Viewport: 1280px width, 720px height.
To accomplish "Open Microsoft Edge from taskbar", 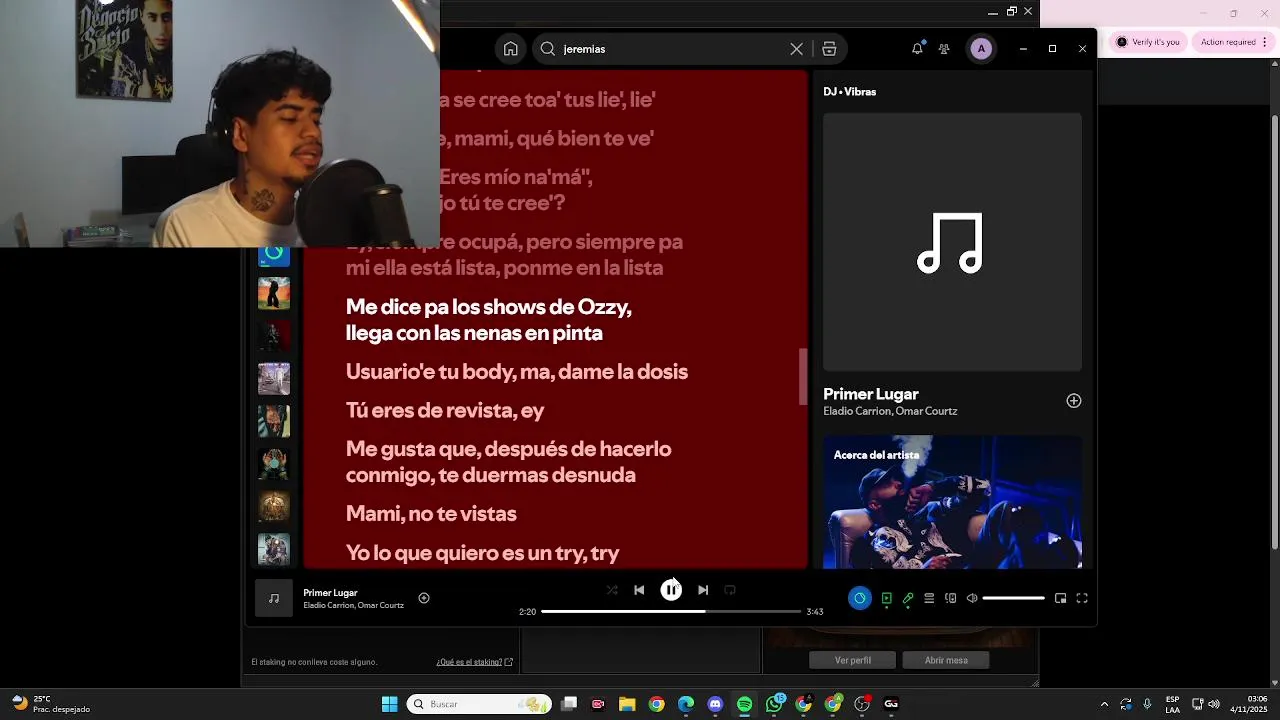I will click(x=686, y=704).
